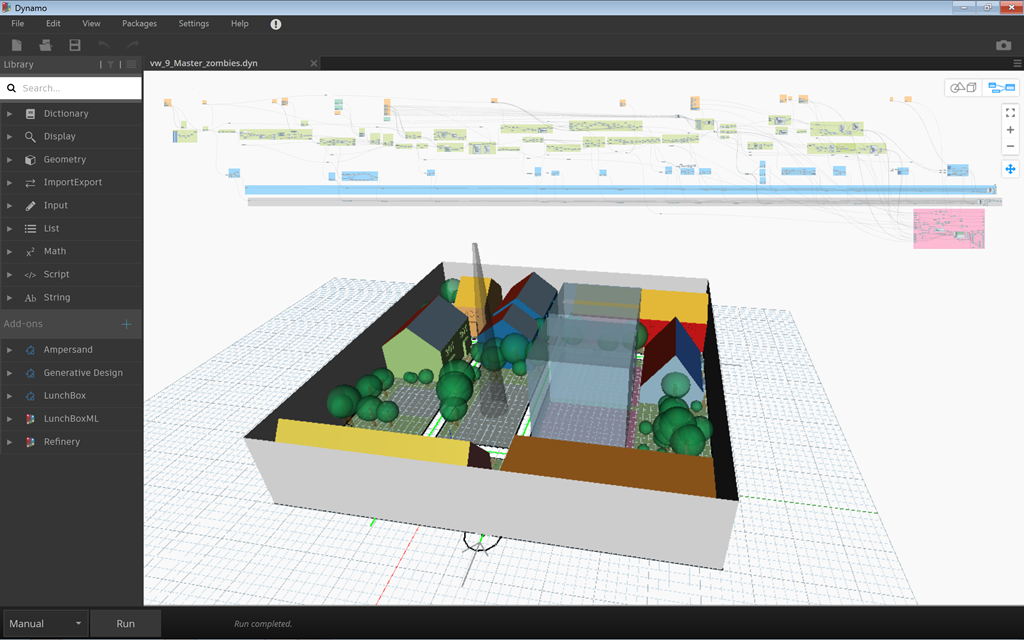Switch to 3D geometry background preview navigation

(x=964, y=88)
